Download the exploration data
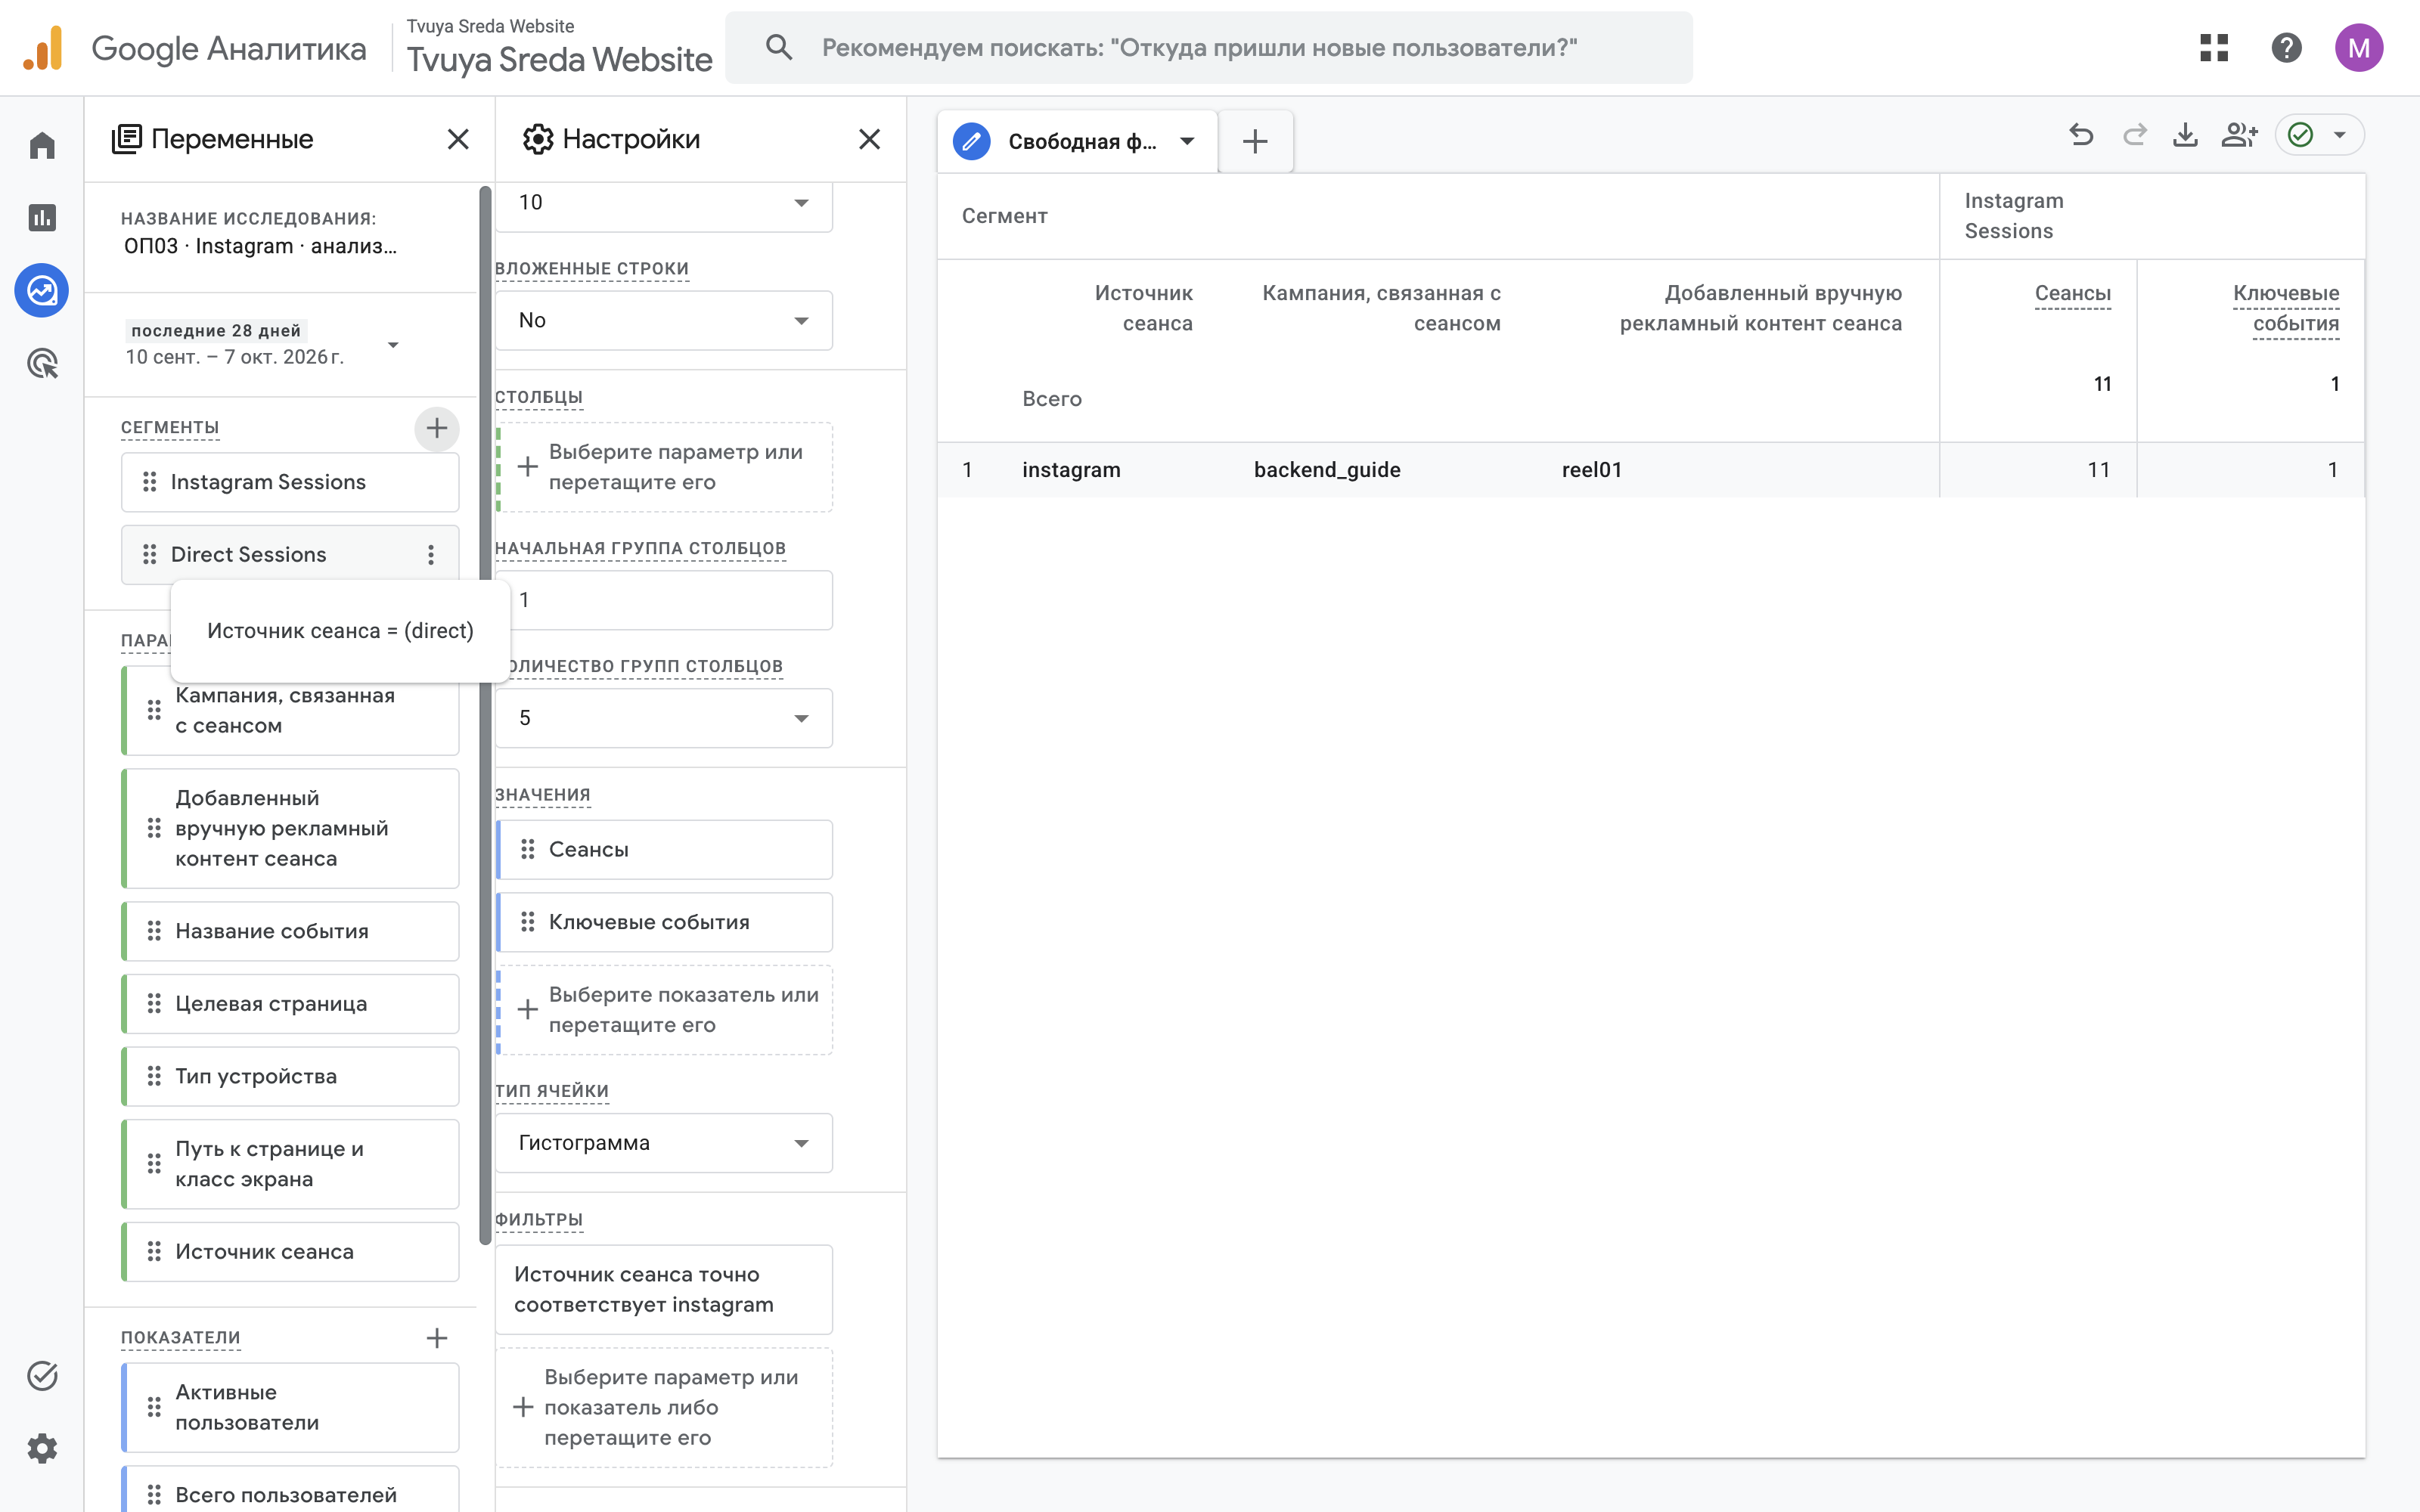The image size is (2420, 1512). tap(2186, 135)
